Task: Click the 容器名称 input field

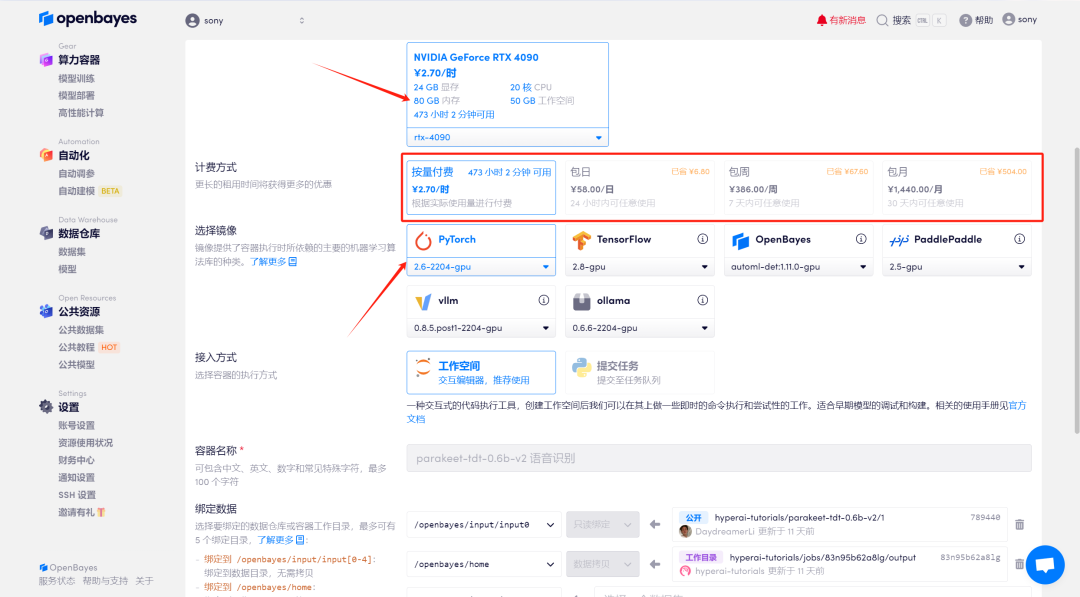Action: click(x=719, y=458)
